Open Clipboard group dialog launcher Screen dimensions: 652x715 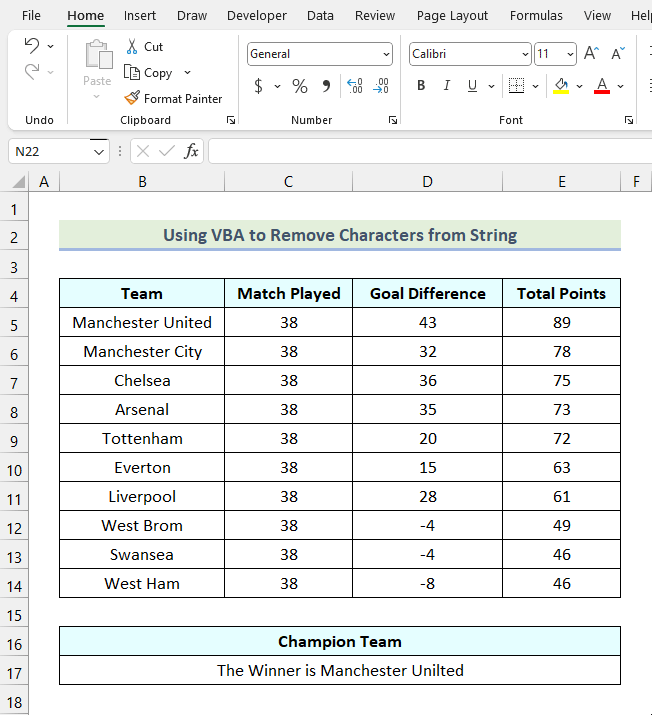(231, 120)
